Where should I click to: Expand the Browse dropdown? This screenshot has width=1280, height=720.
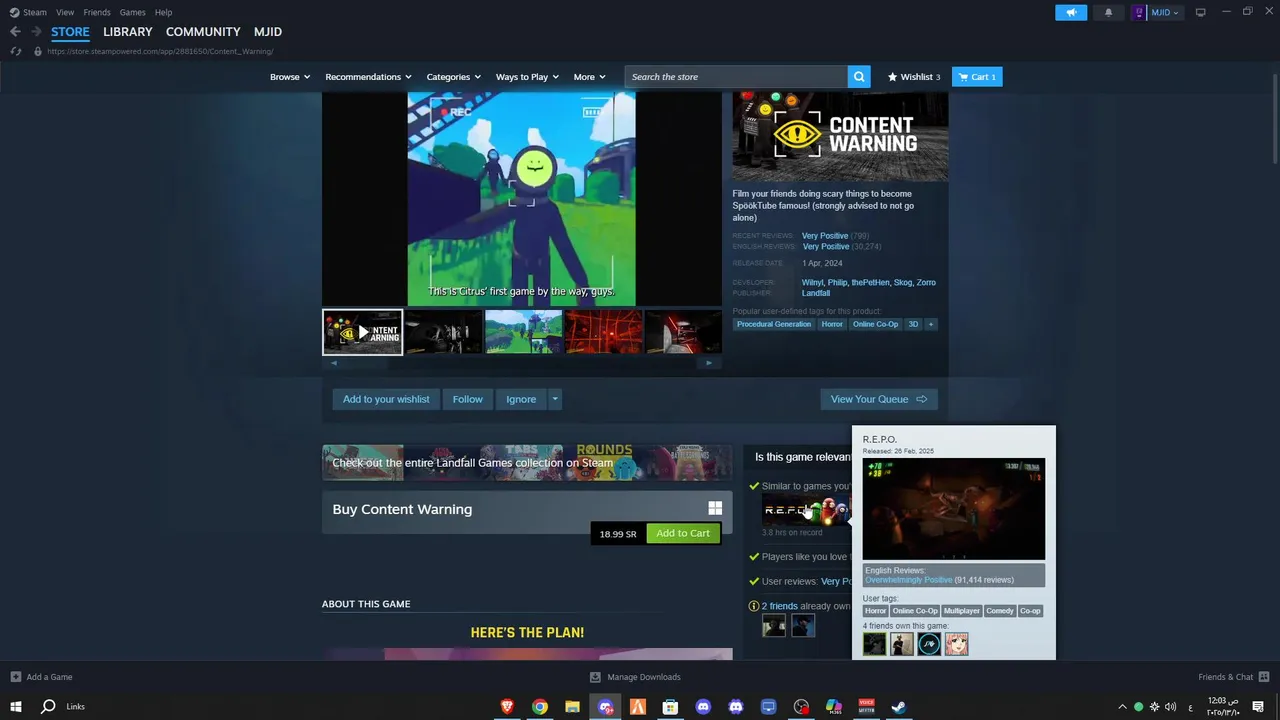(290, 77)
